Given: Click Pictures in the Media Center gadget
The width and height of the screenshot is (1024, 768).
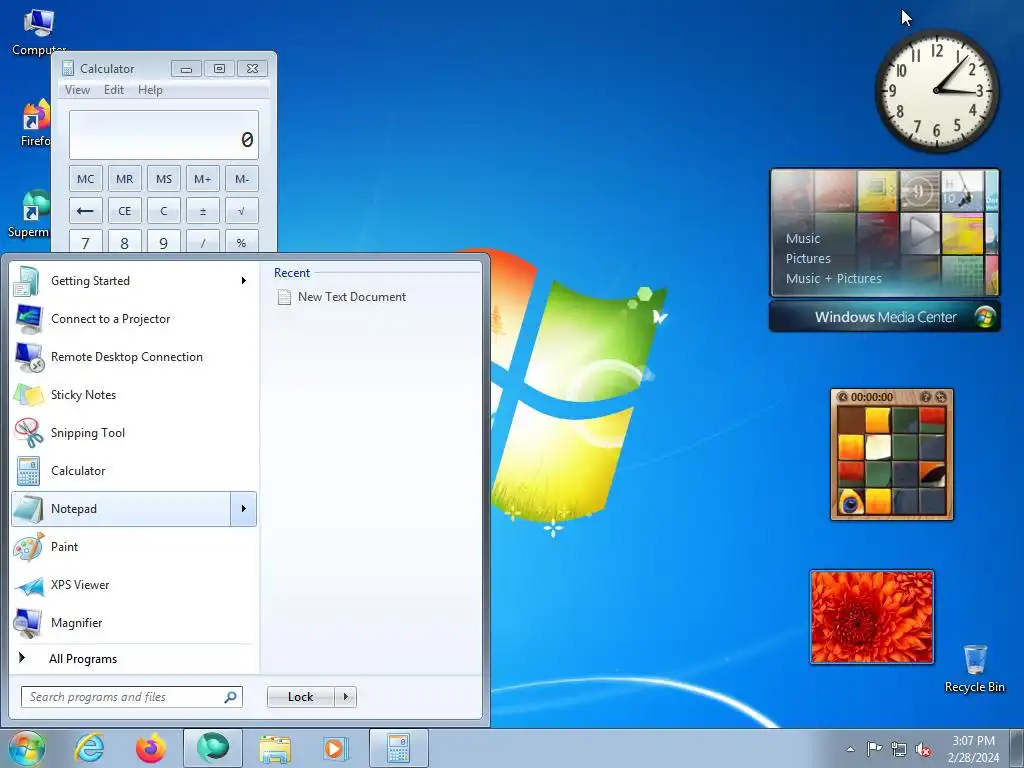Looking at the screenshot, I should (808, 259).
